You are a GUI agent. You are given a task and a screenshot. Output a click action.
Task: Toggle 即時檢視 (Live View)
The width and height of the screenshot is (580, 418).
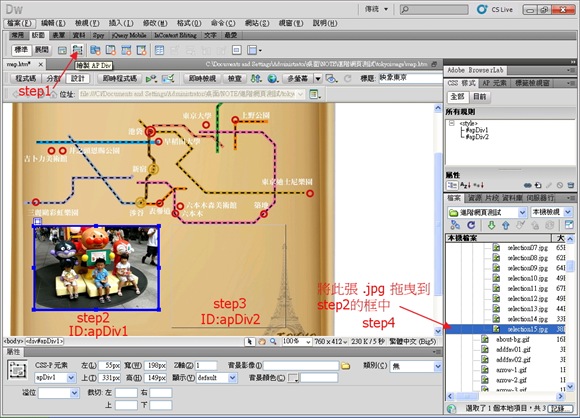(x=202, y=78)
